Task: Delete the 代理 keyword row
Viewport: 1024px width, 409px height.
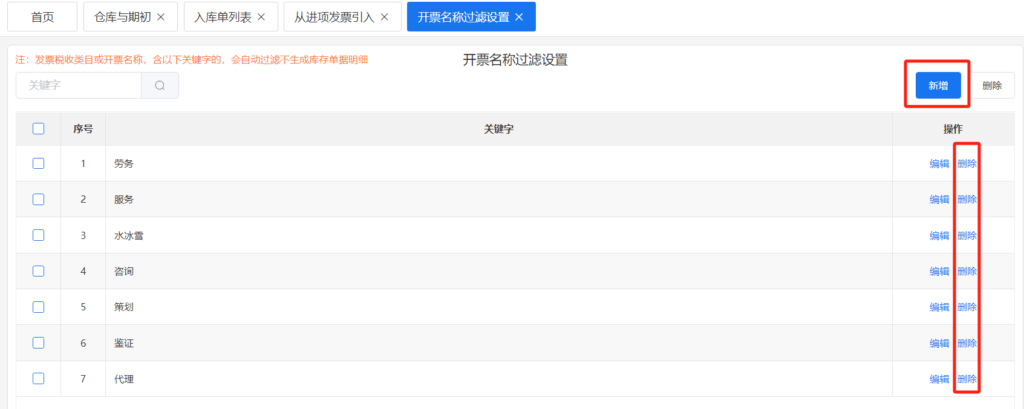Action: coord(967,379)
